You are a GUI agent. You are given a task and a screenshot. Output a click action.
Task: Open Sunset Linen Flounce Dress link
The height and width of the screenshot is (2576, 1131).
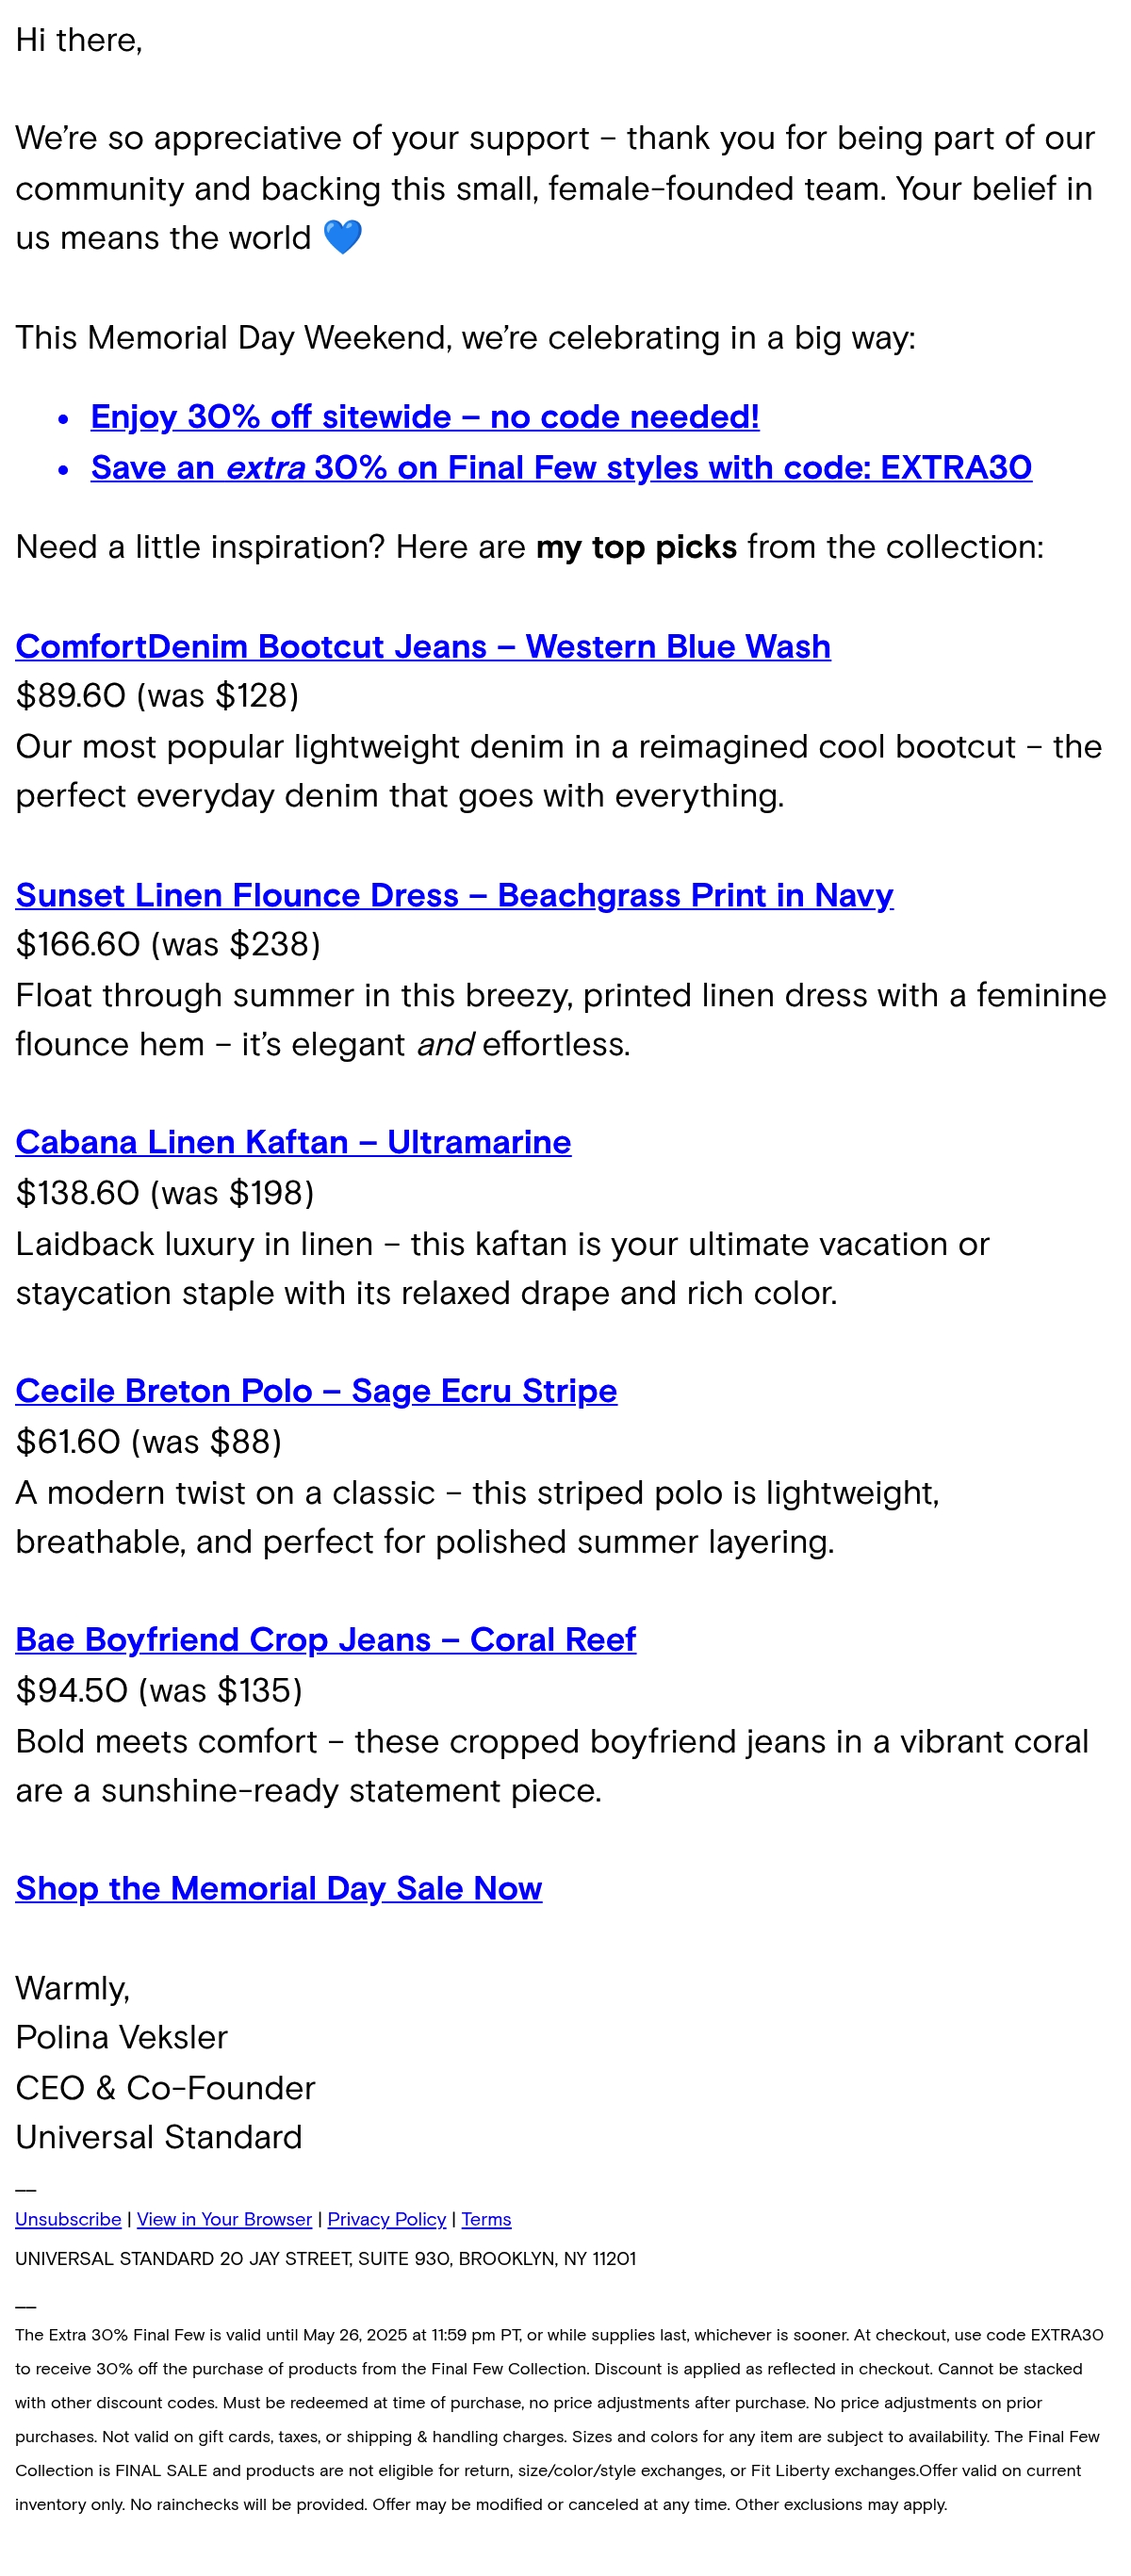coord(454,895)
